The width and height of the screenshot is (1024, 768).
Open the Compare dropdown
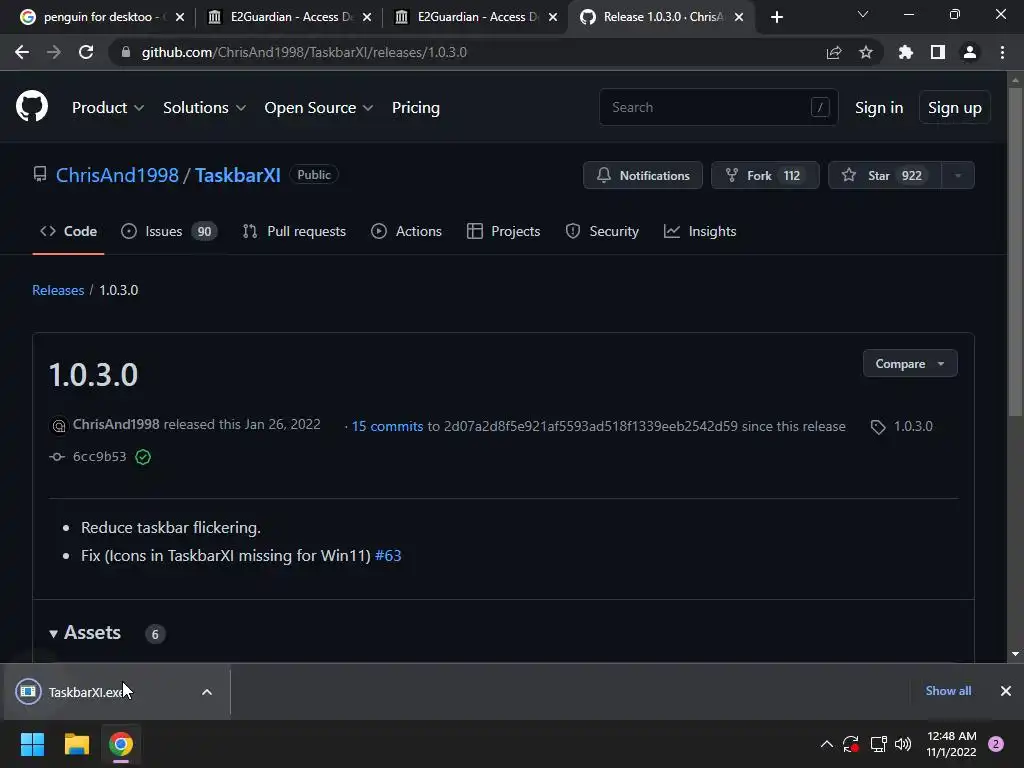[x=910, y=364]
